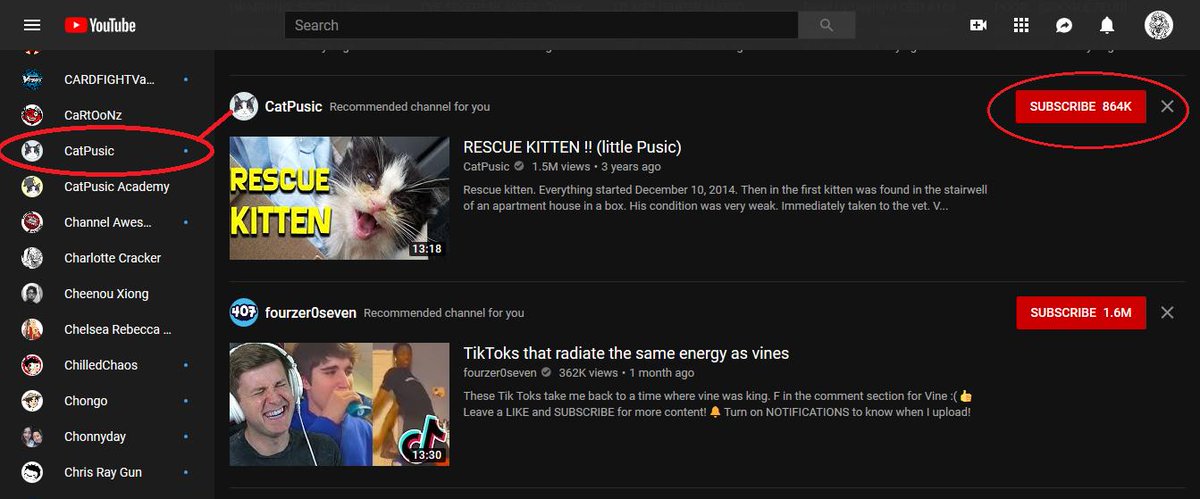Select Chongo subscription name
The height and width of the screenshot is (499, 1200).
coord(86,401)
